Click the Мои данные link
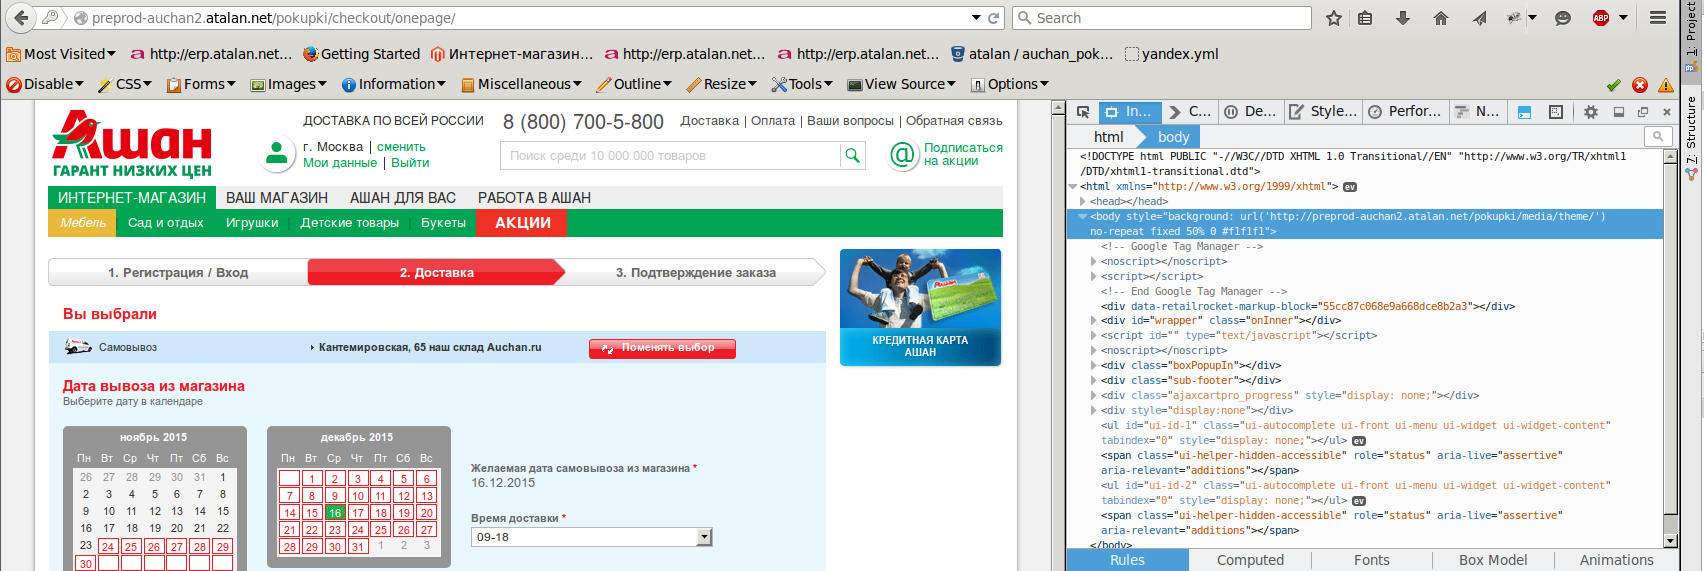 tap(340, 162)
